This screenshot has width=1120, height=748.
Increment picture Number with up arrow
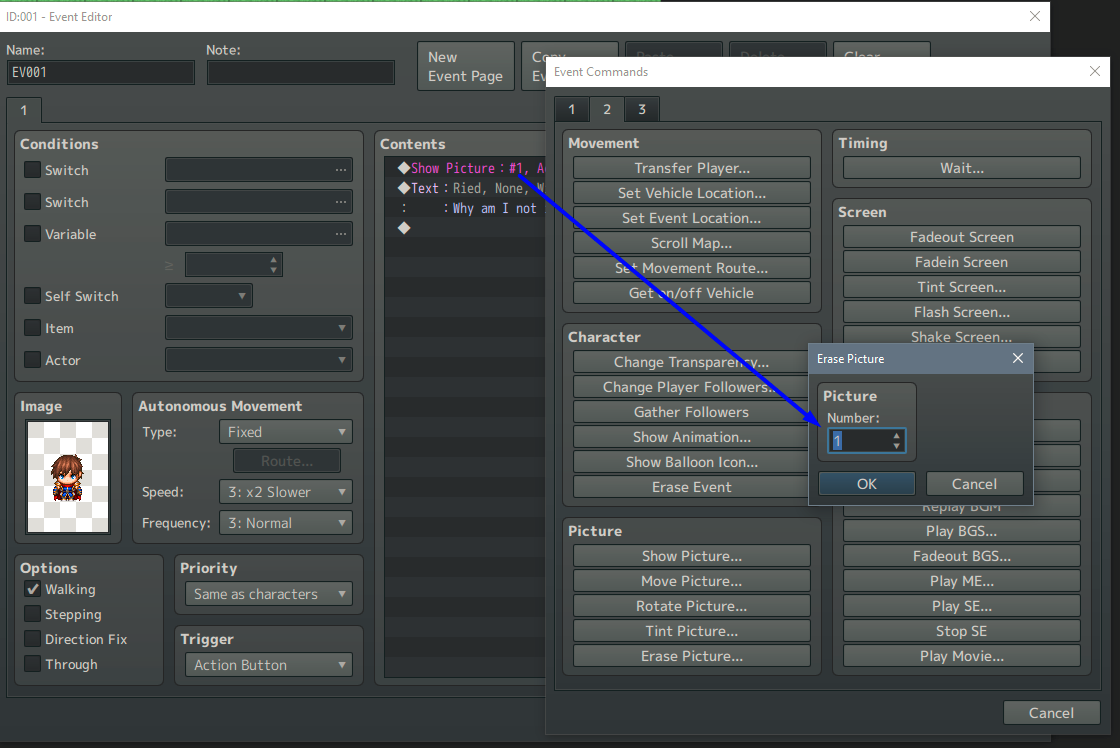896,435
